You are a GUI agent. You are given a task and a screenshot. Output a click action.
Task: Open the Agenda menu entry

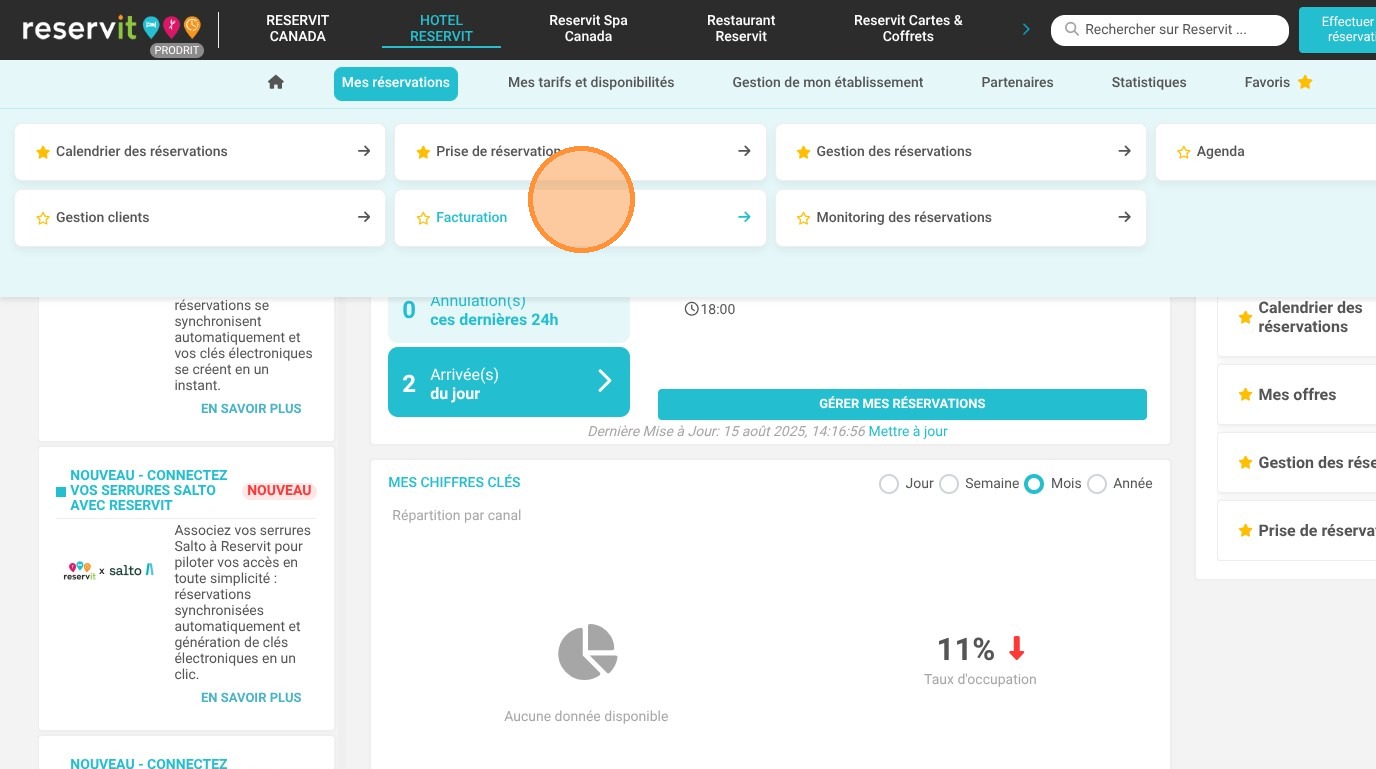[1266, 152]
